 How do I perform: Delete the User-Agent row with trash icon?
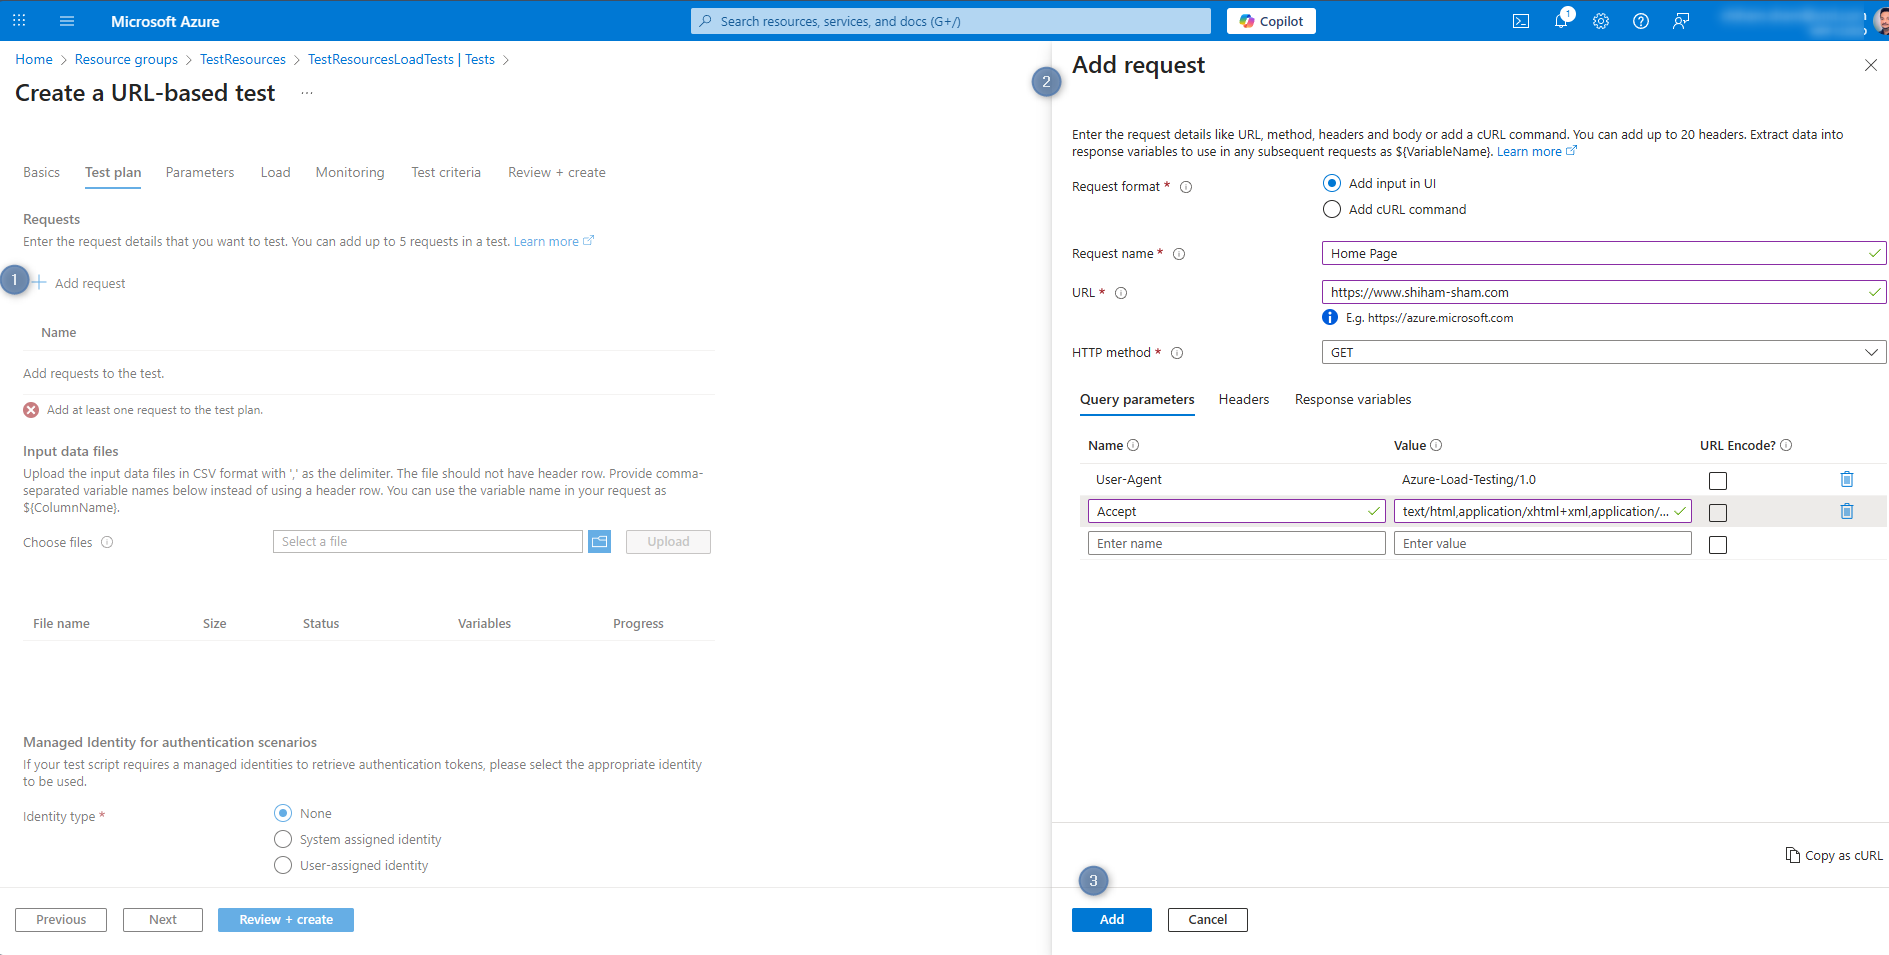point(1846,480)
